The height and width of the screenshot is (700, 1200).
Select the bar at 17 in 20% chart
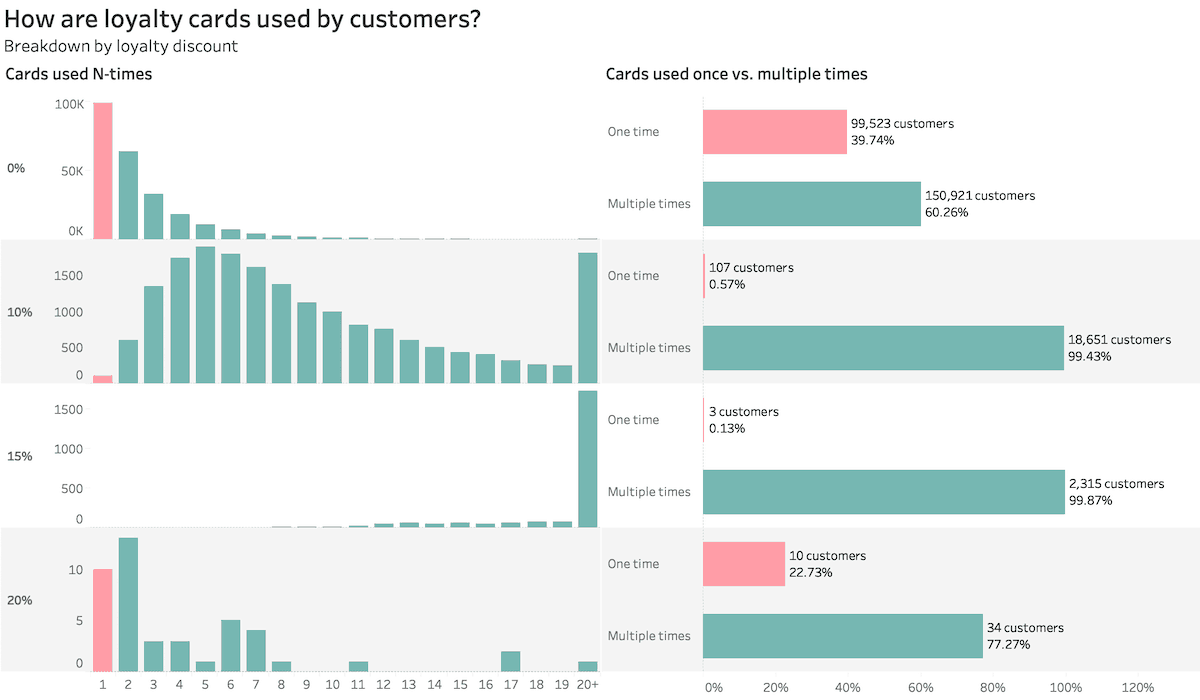pyautogui.click(x=511, y=661)
